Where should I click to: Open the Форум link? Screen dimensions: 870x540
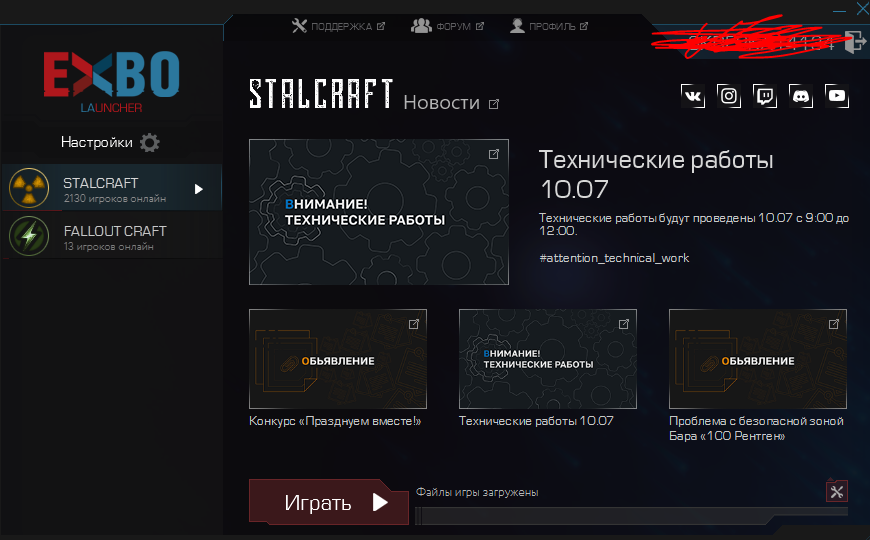click(x=453, y=26)
